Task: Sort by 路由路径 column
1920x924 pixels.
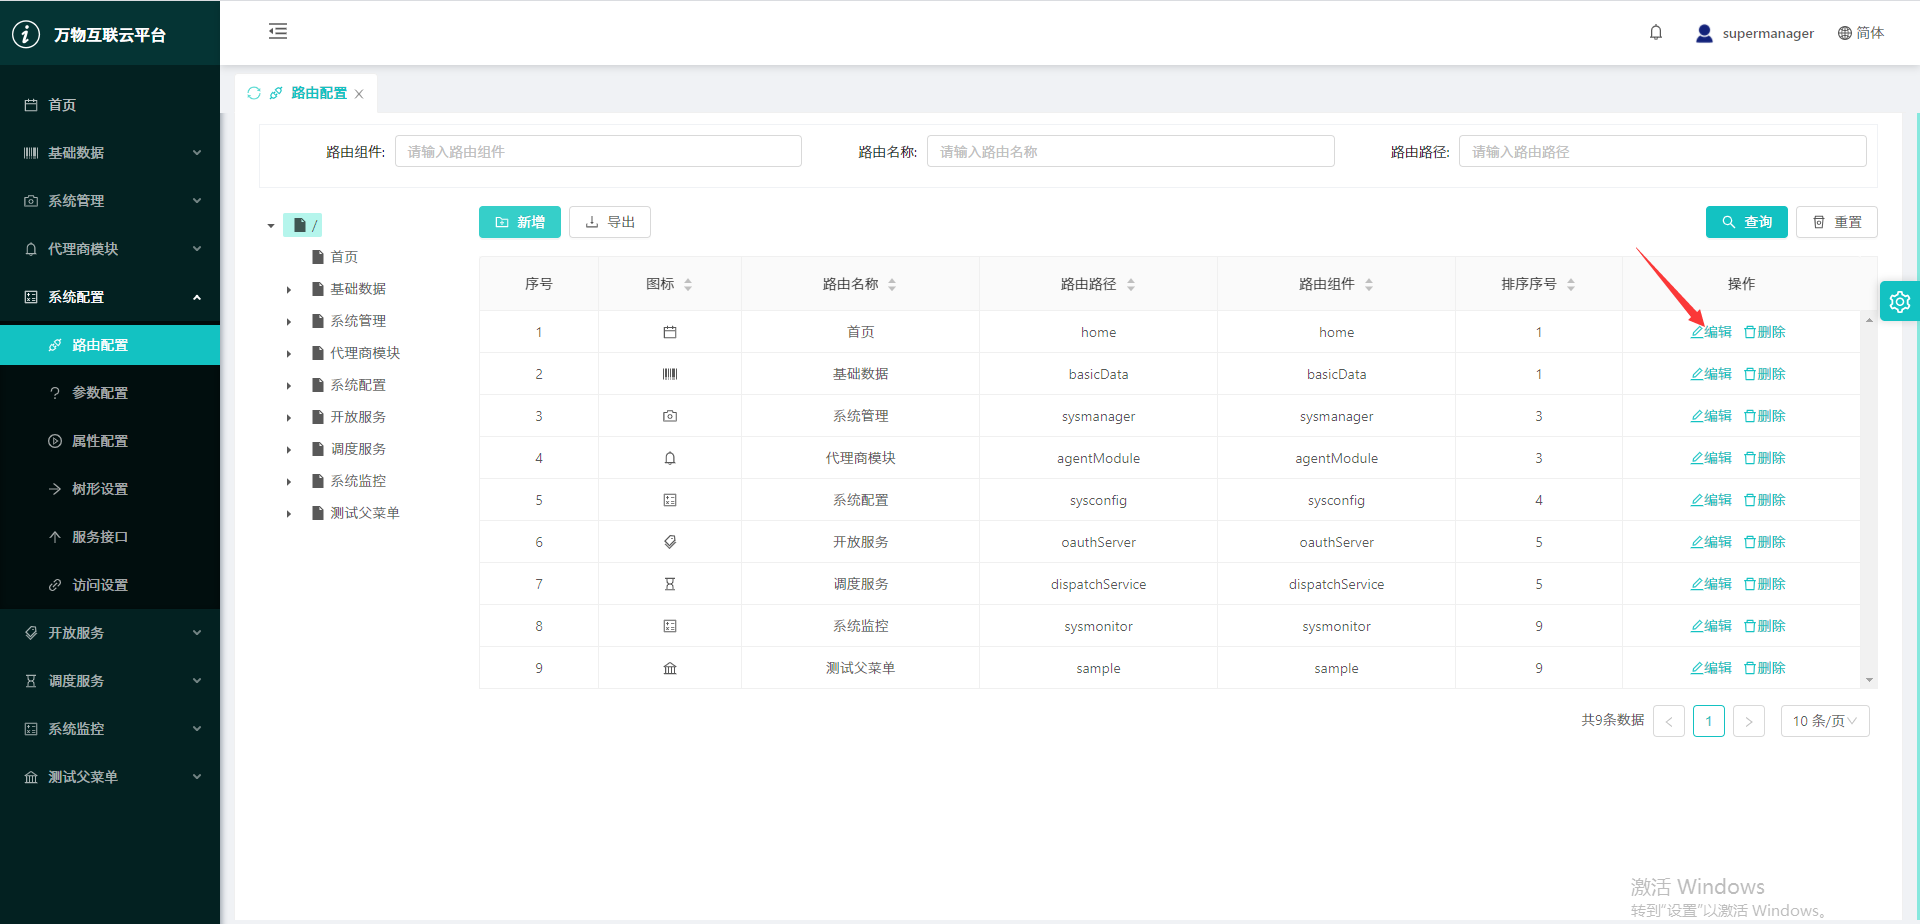Action: (x=1131, y=285)
